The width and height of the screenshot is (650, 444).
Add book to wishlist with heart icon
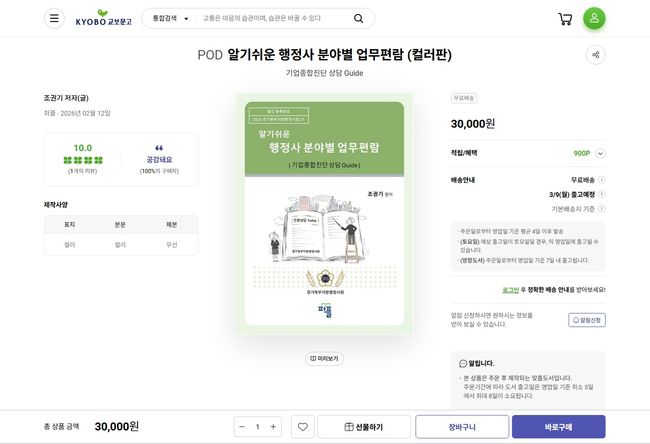[303, 427]
